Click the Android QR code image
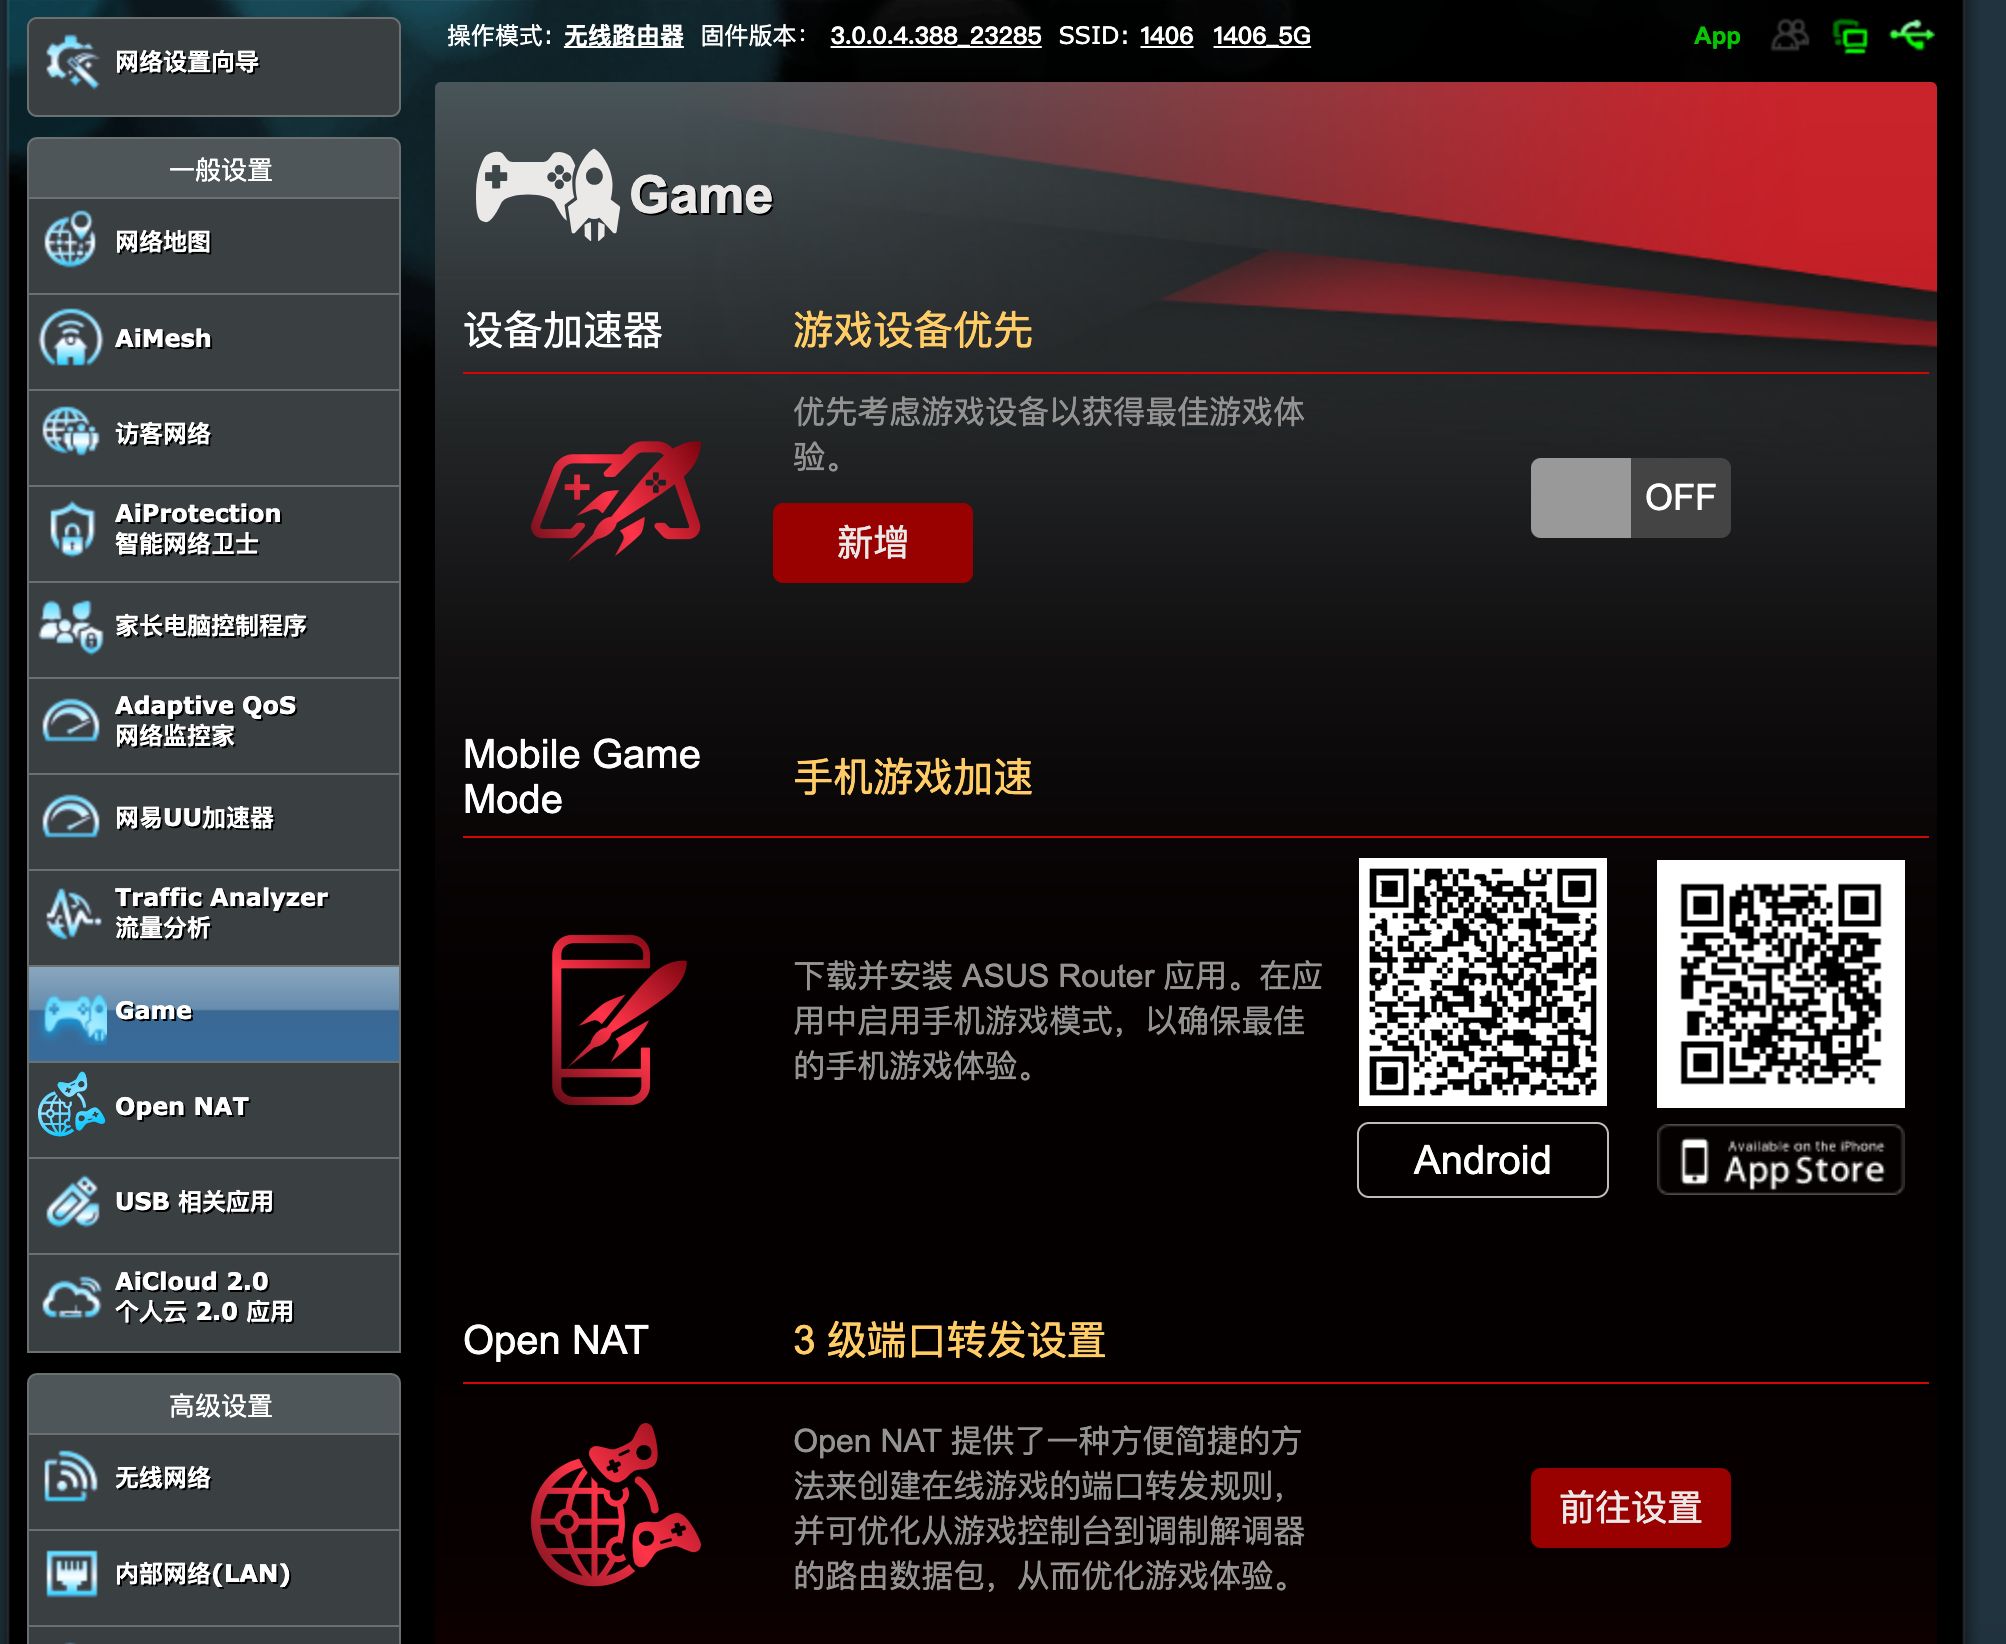The width and height of the screenshot is (2006, 1644). [x=1482, y=981]
